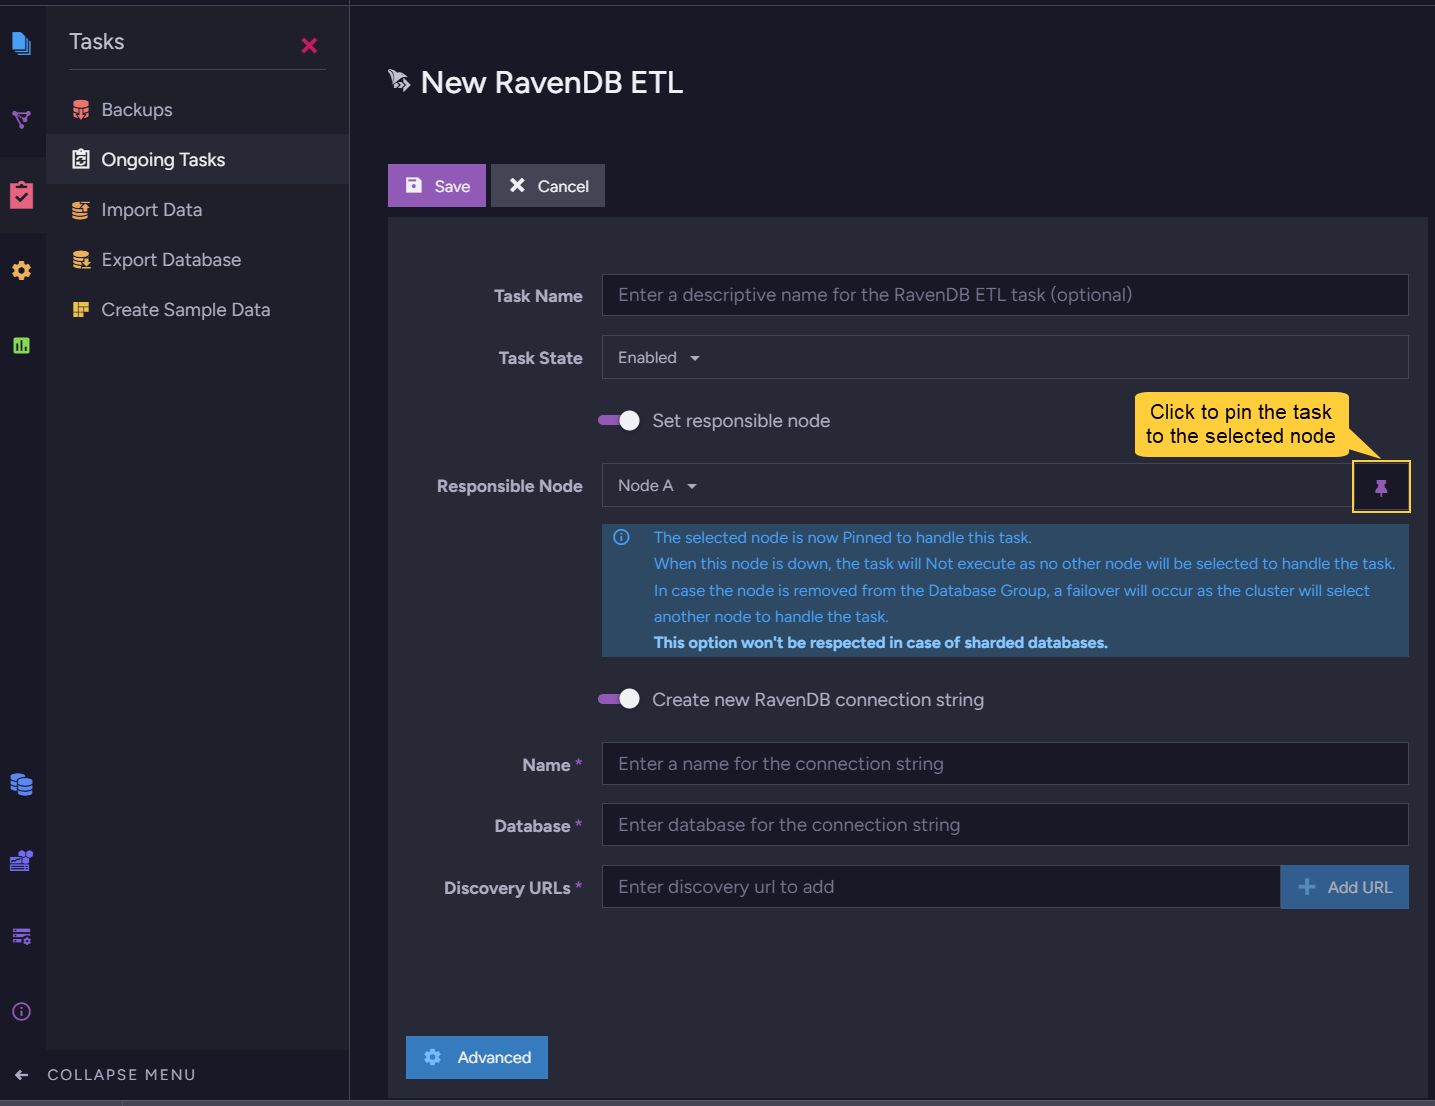1435x1106 pixels.
Task: Toggle Create new RavenDB connection string
Action: click(x=619, y=699)
